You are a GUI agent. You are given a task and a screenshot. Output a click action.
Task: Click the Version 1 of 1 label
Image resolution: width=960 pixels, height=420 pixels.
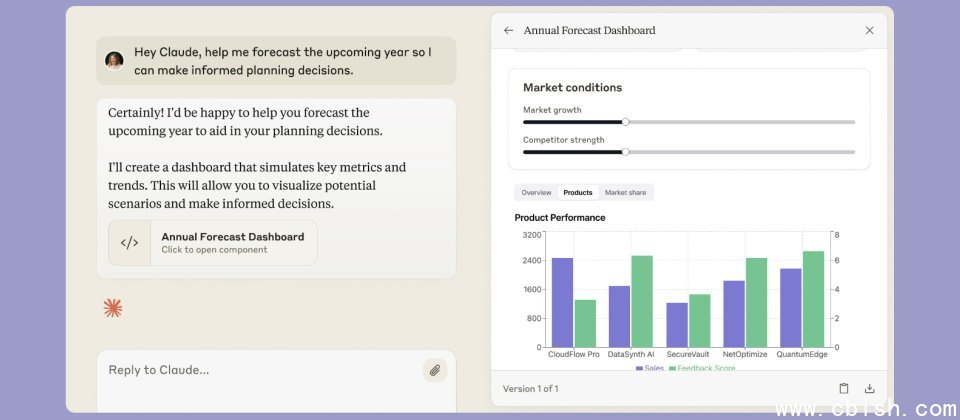(x=530, y=389)
